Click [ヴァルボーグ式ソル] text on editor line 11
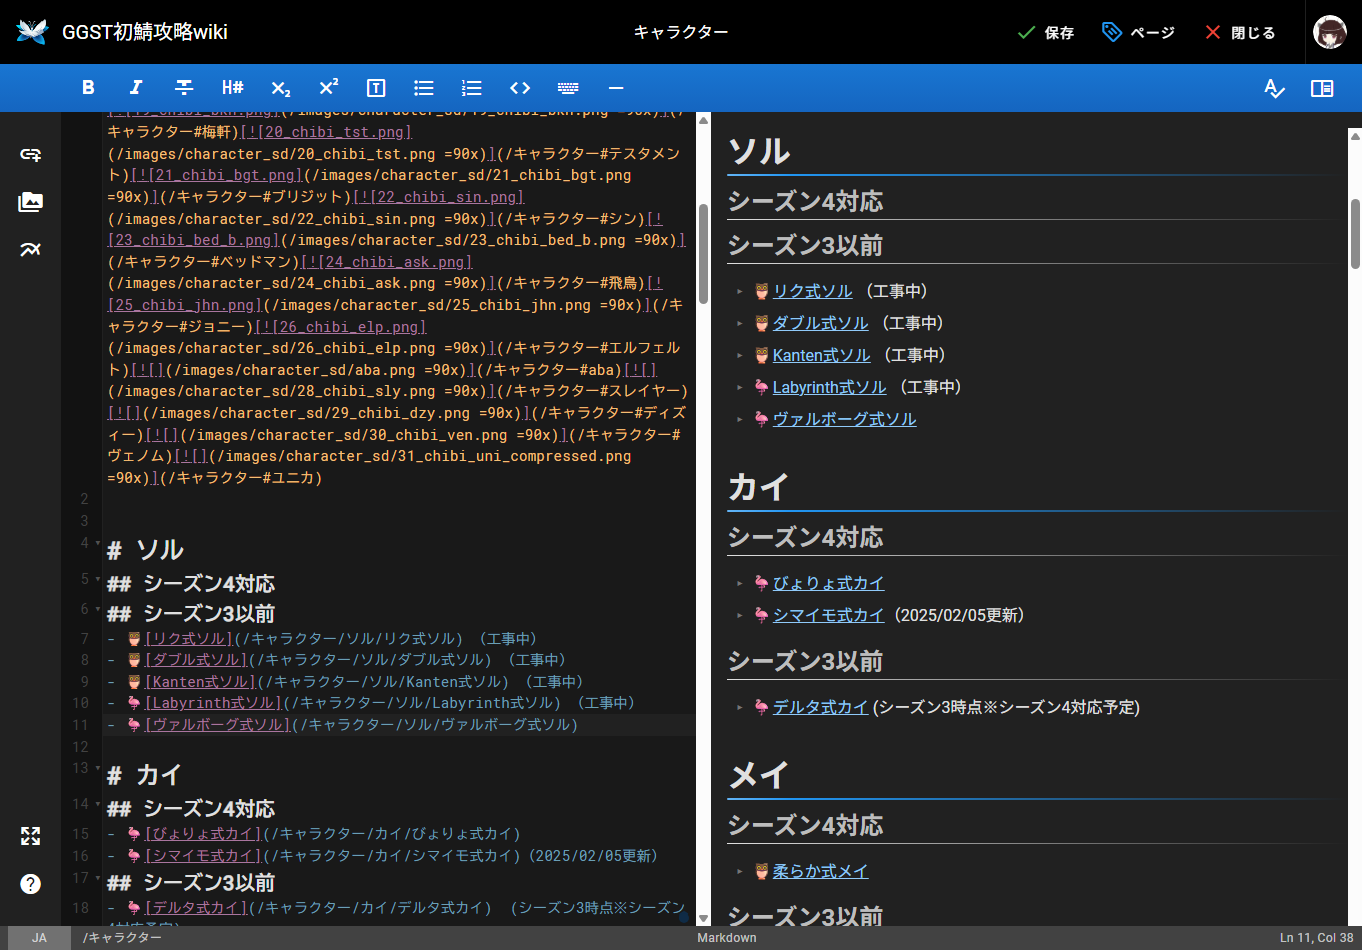Viewport: 1362px width, 950px height. (218, 725)
